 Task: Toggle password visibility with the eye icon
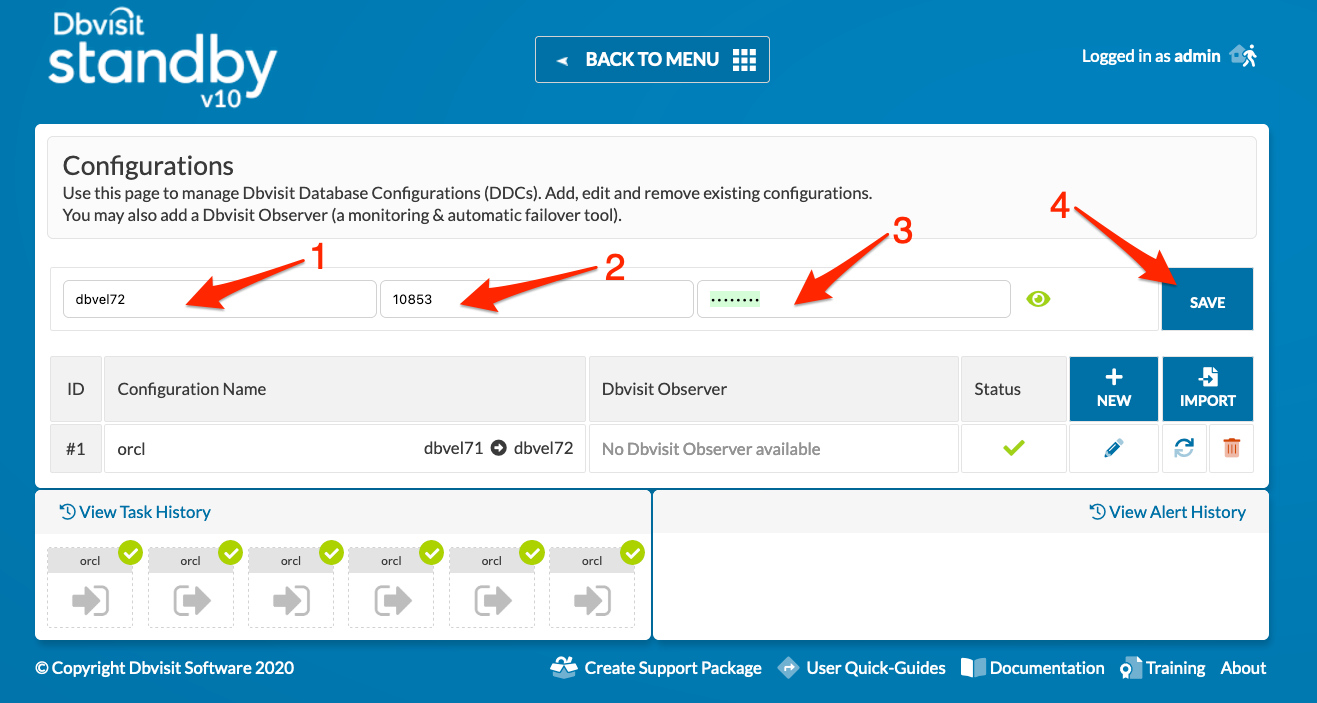pos(1039,298)
